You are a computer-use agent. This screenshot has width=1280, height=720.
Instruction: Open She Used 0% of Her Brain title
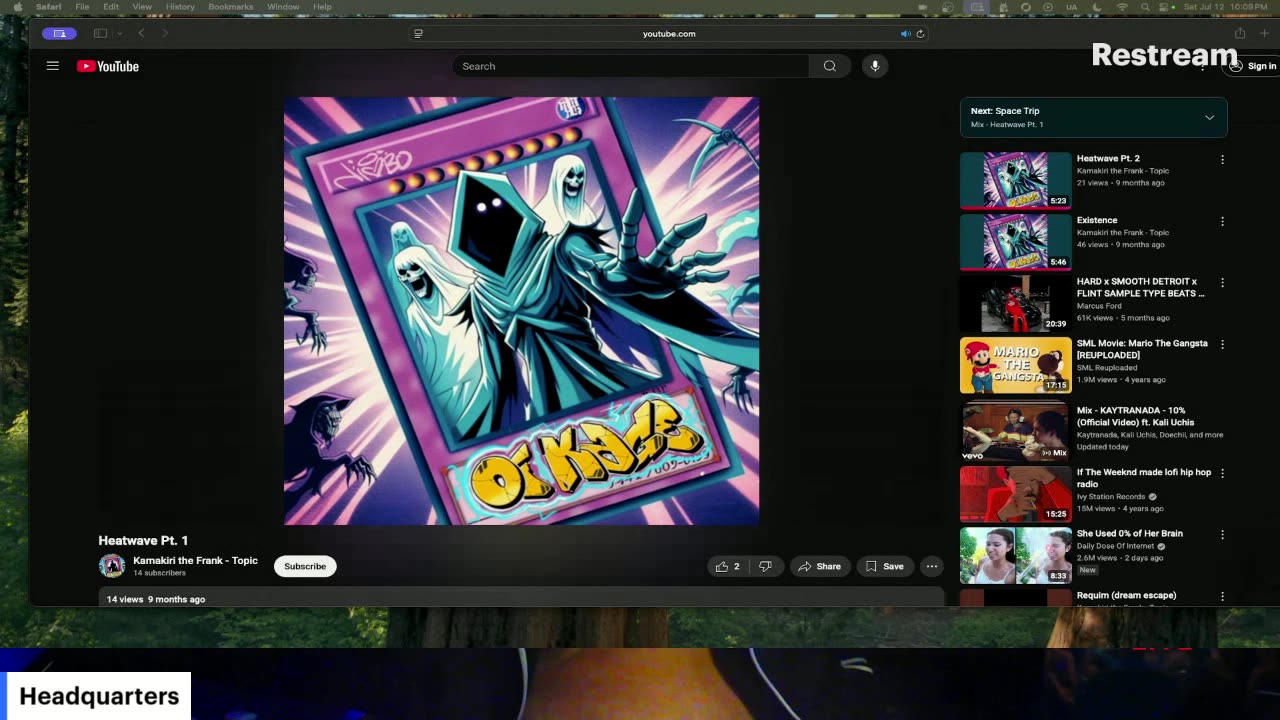(1130, 534)
